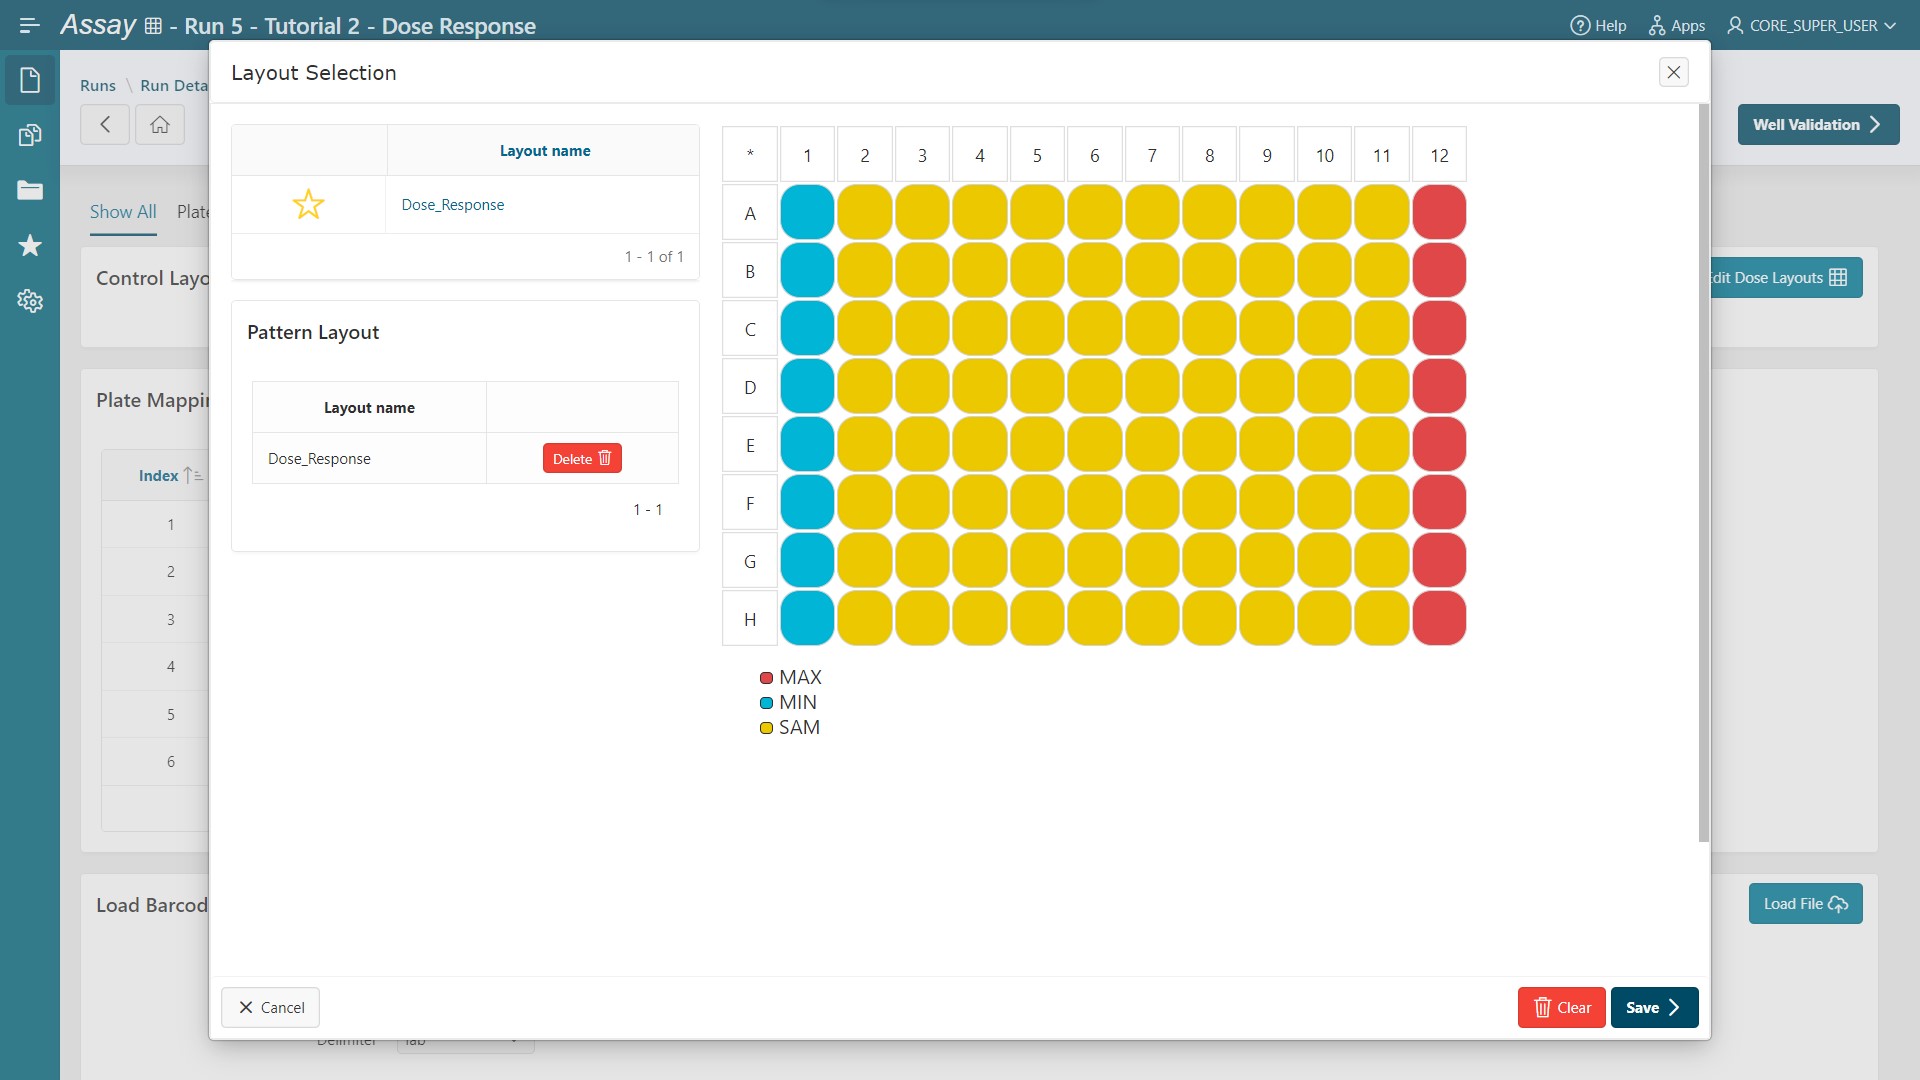Open the copy documents sidebar icon
1920x1080 pixels.
[30, 135]
